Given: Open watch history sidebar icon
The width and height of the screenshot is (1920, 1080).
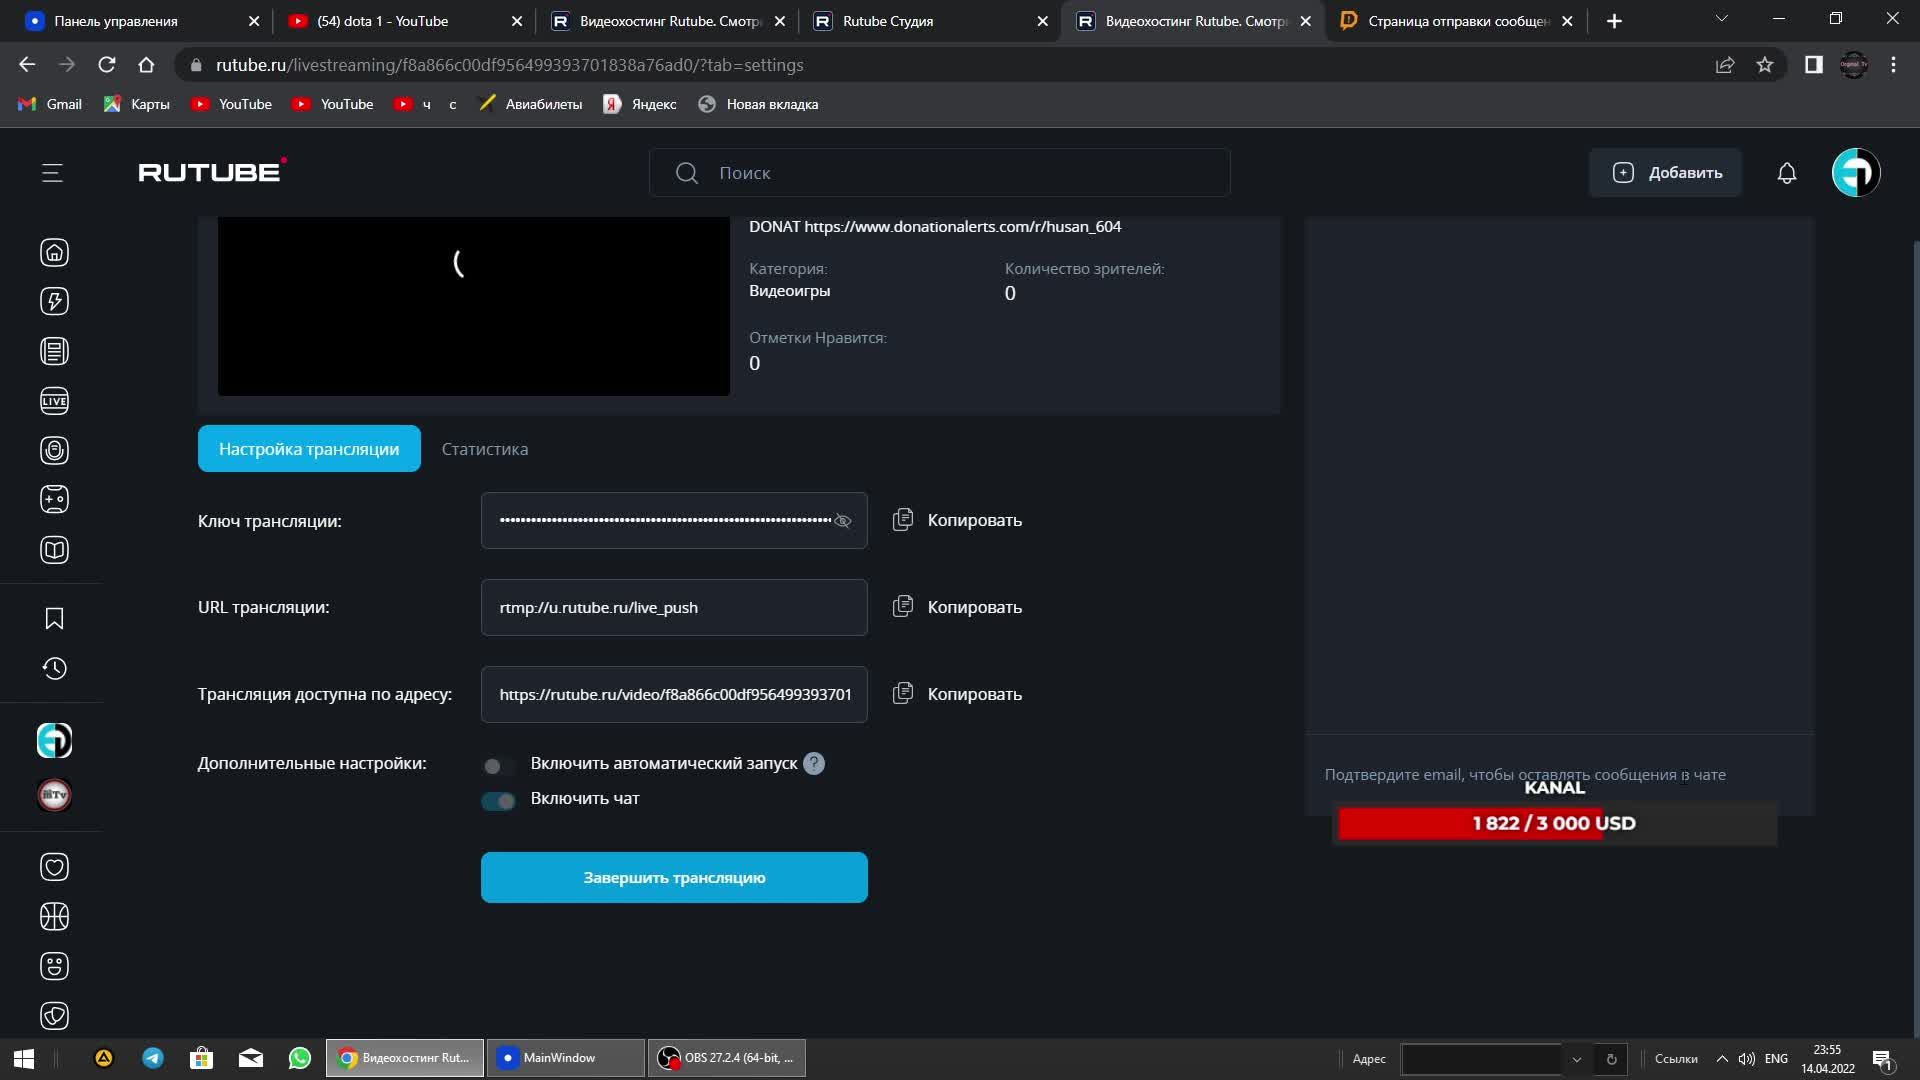Looking at the screenshot, I should [54, 668].
